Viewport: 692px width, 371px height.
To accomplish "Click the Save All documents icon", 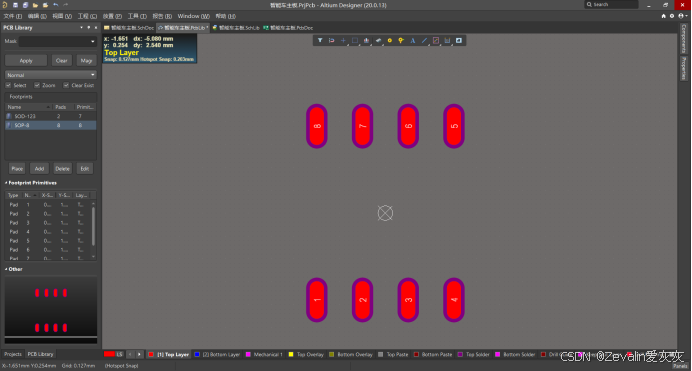I will pos(25,5).
